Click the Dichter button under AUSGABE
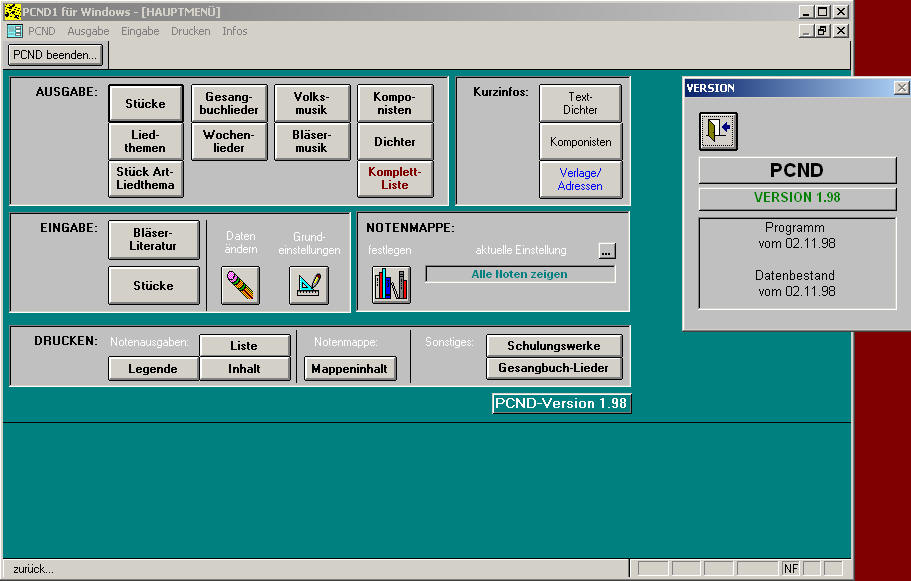Image resolution: width=911 pixels, height=581 pixels. (394, 141)
